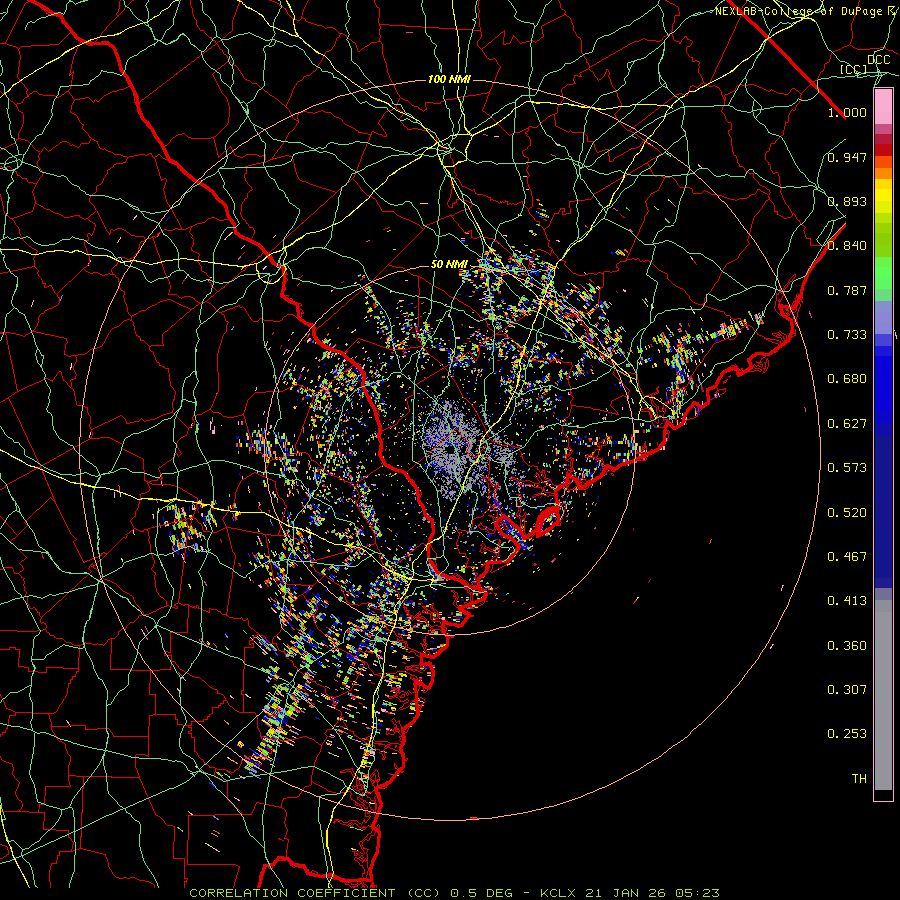900x900 pixels.
Task: Click the [CC] label above the color bar
Action: click(854, 69)
